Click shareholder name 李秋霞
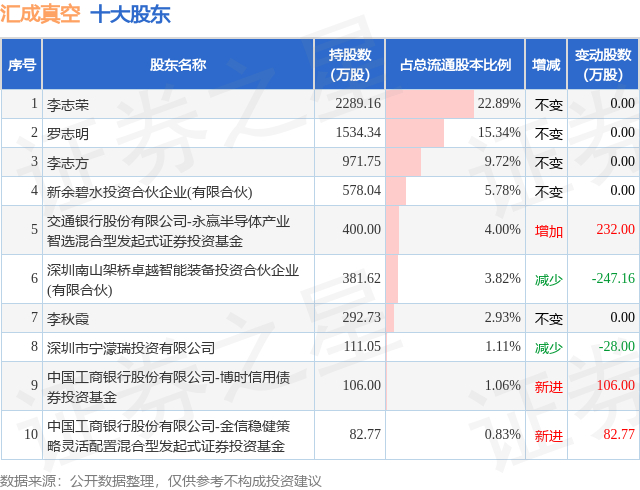 pyautogui.click(x=68, y=318)
